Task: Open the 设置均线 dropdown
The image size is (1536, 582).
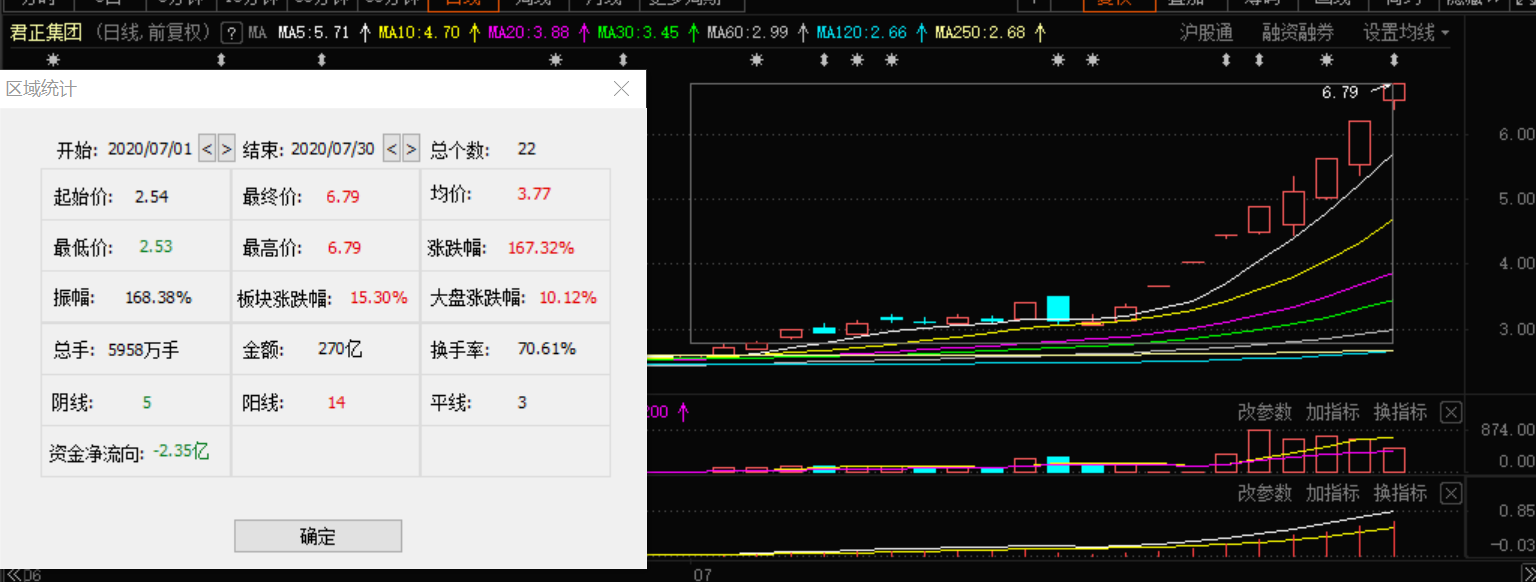Action: [x=1406, y=33]
